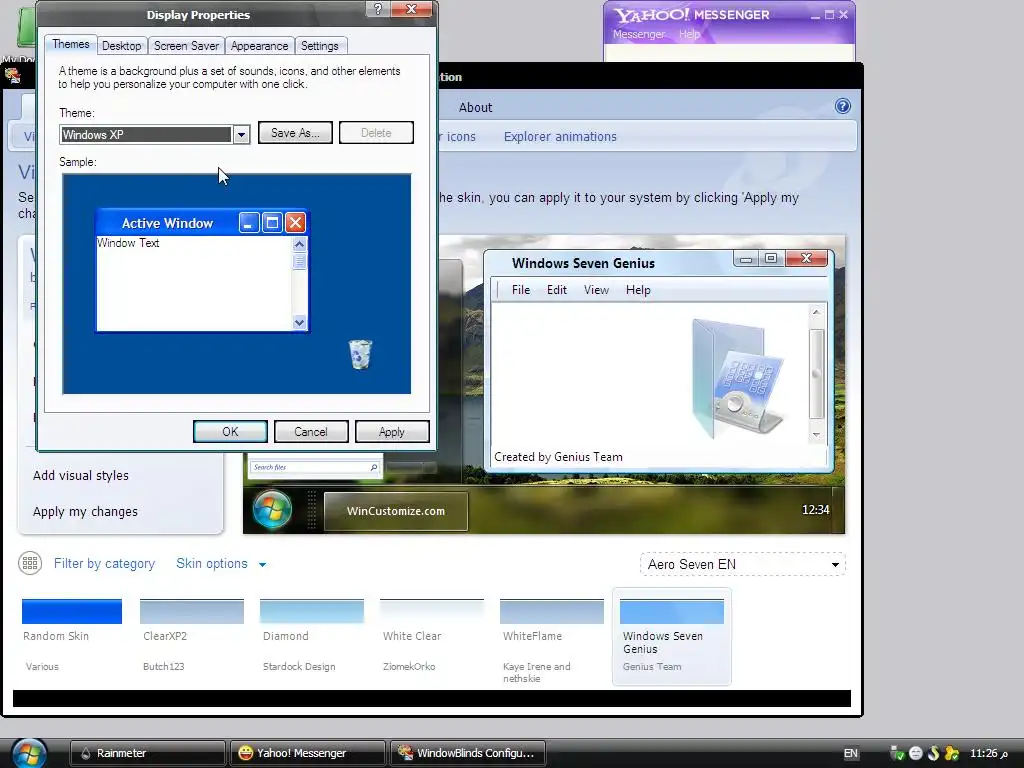Click the "Butch123" author text

click(163, 667)
